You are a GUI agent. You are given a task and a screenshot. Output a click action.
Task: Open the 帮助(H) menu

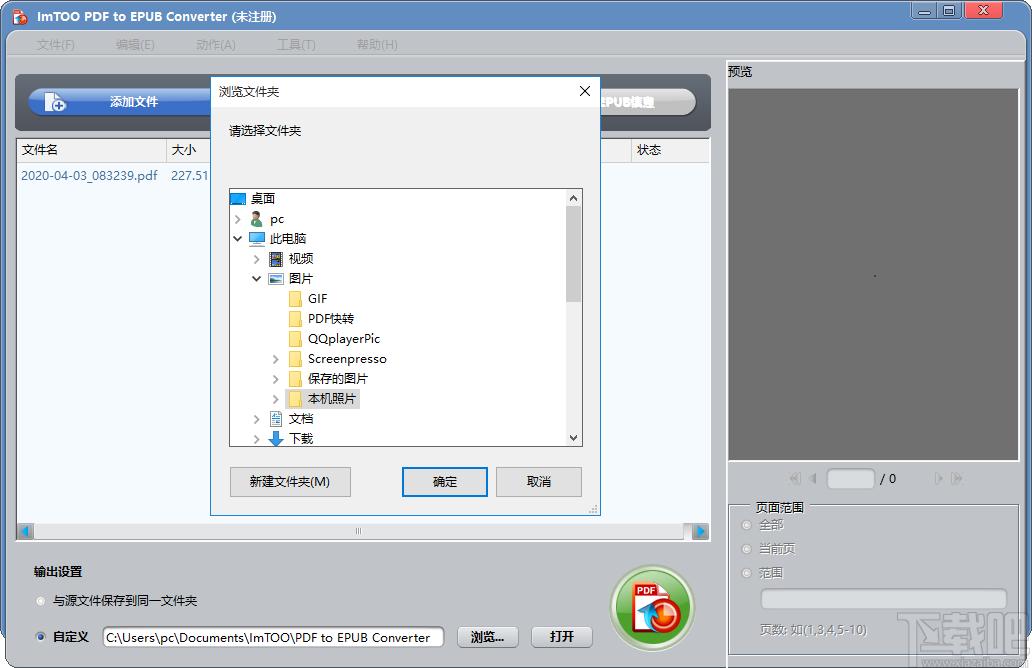click(x=377, y=44)
